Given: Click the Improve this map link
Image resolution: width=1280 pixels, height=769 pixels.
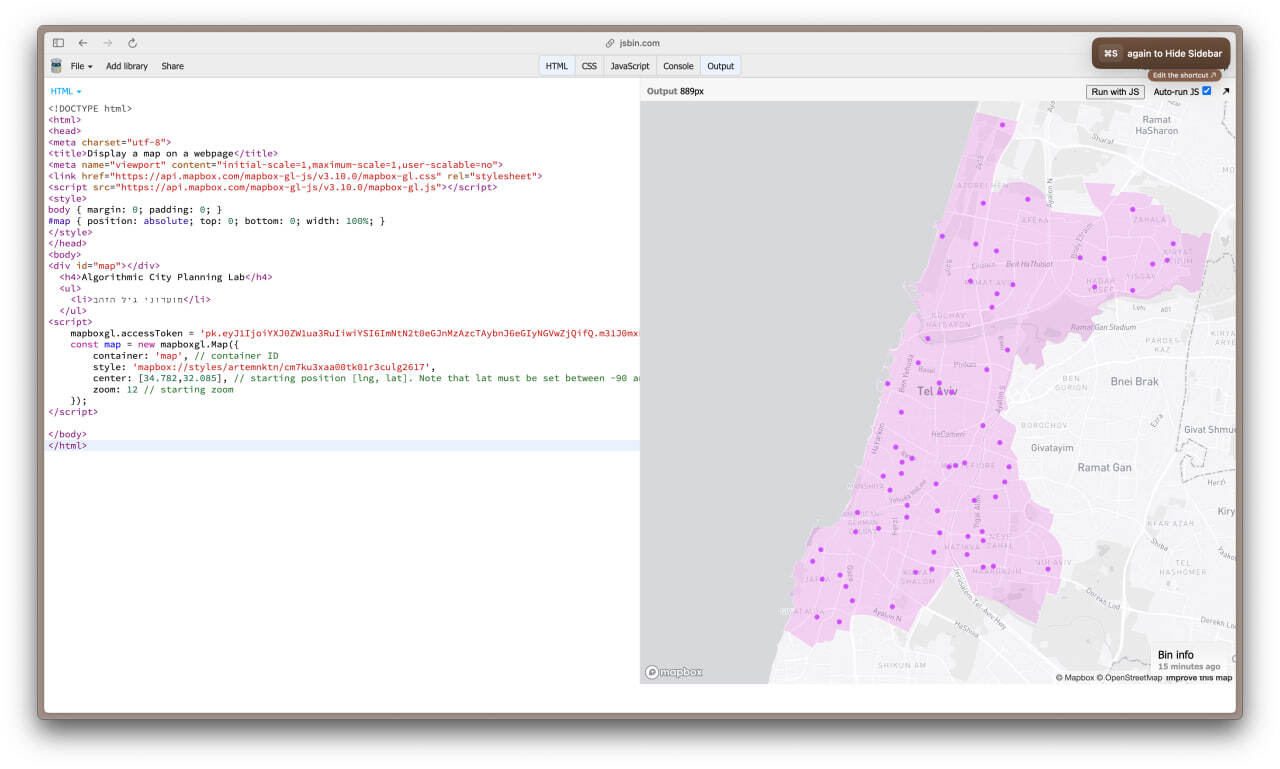Looking at the screenshot, I should coord(1199,678).
